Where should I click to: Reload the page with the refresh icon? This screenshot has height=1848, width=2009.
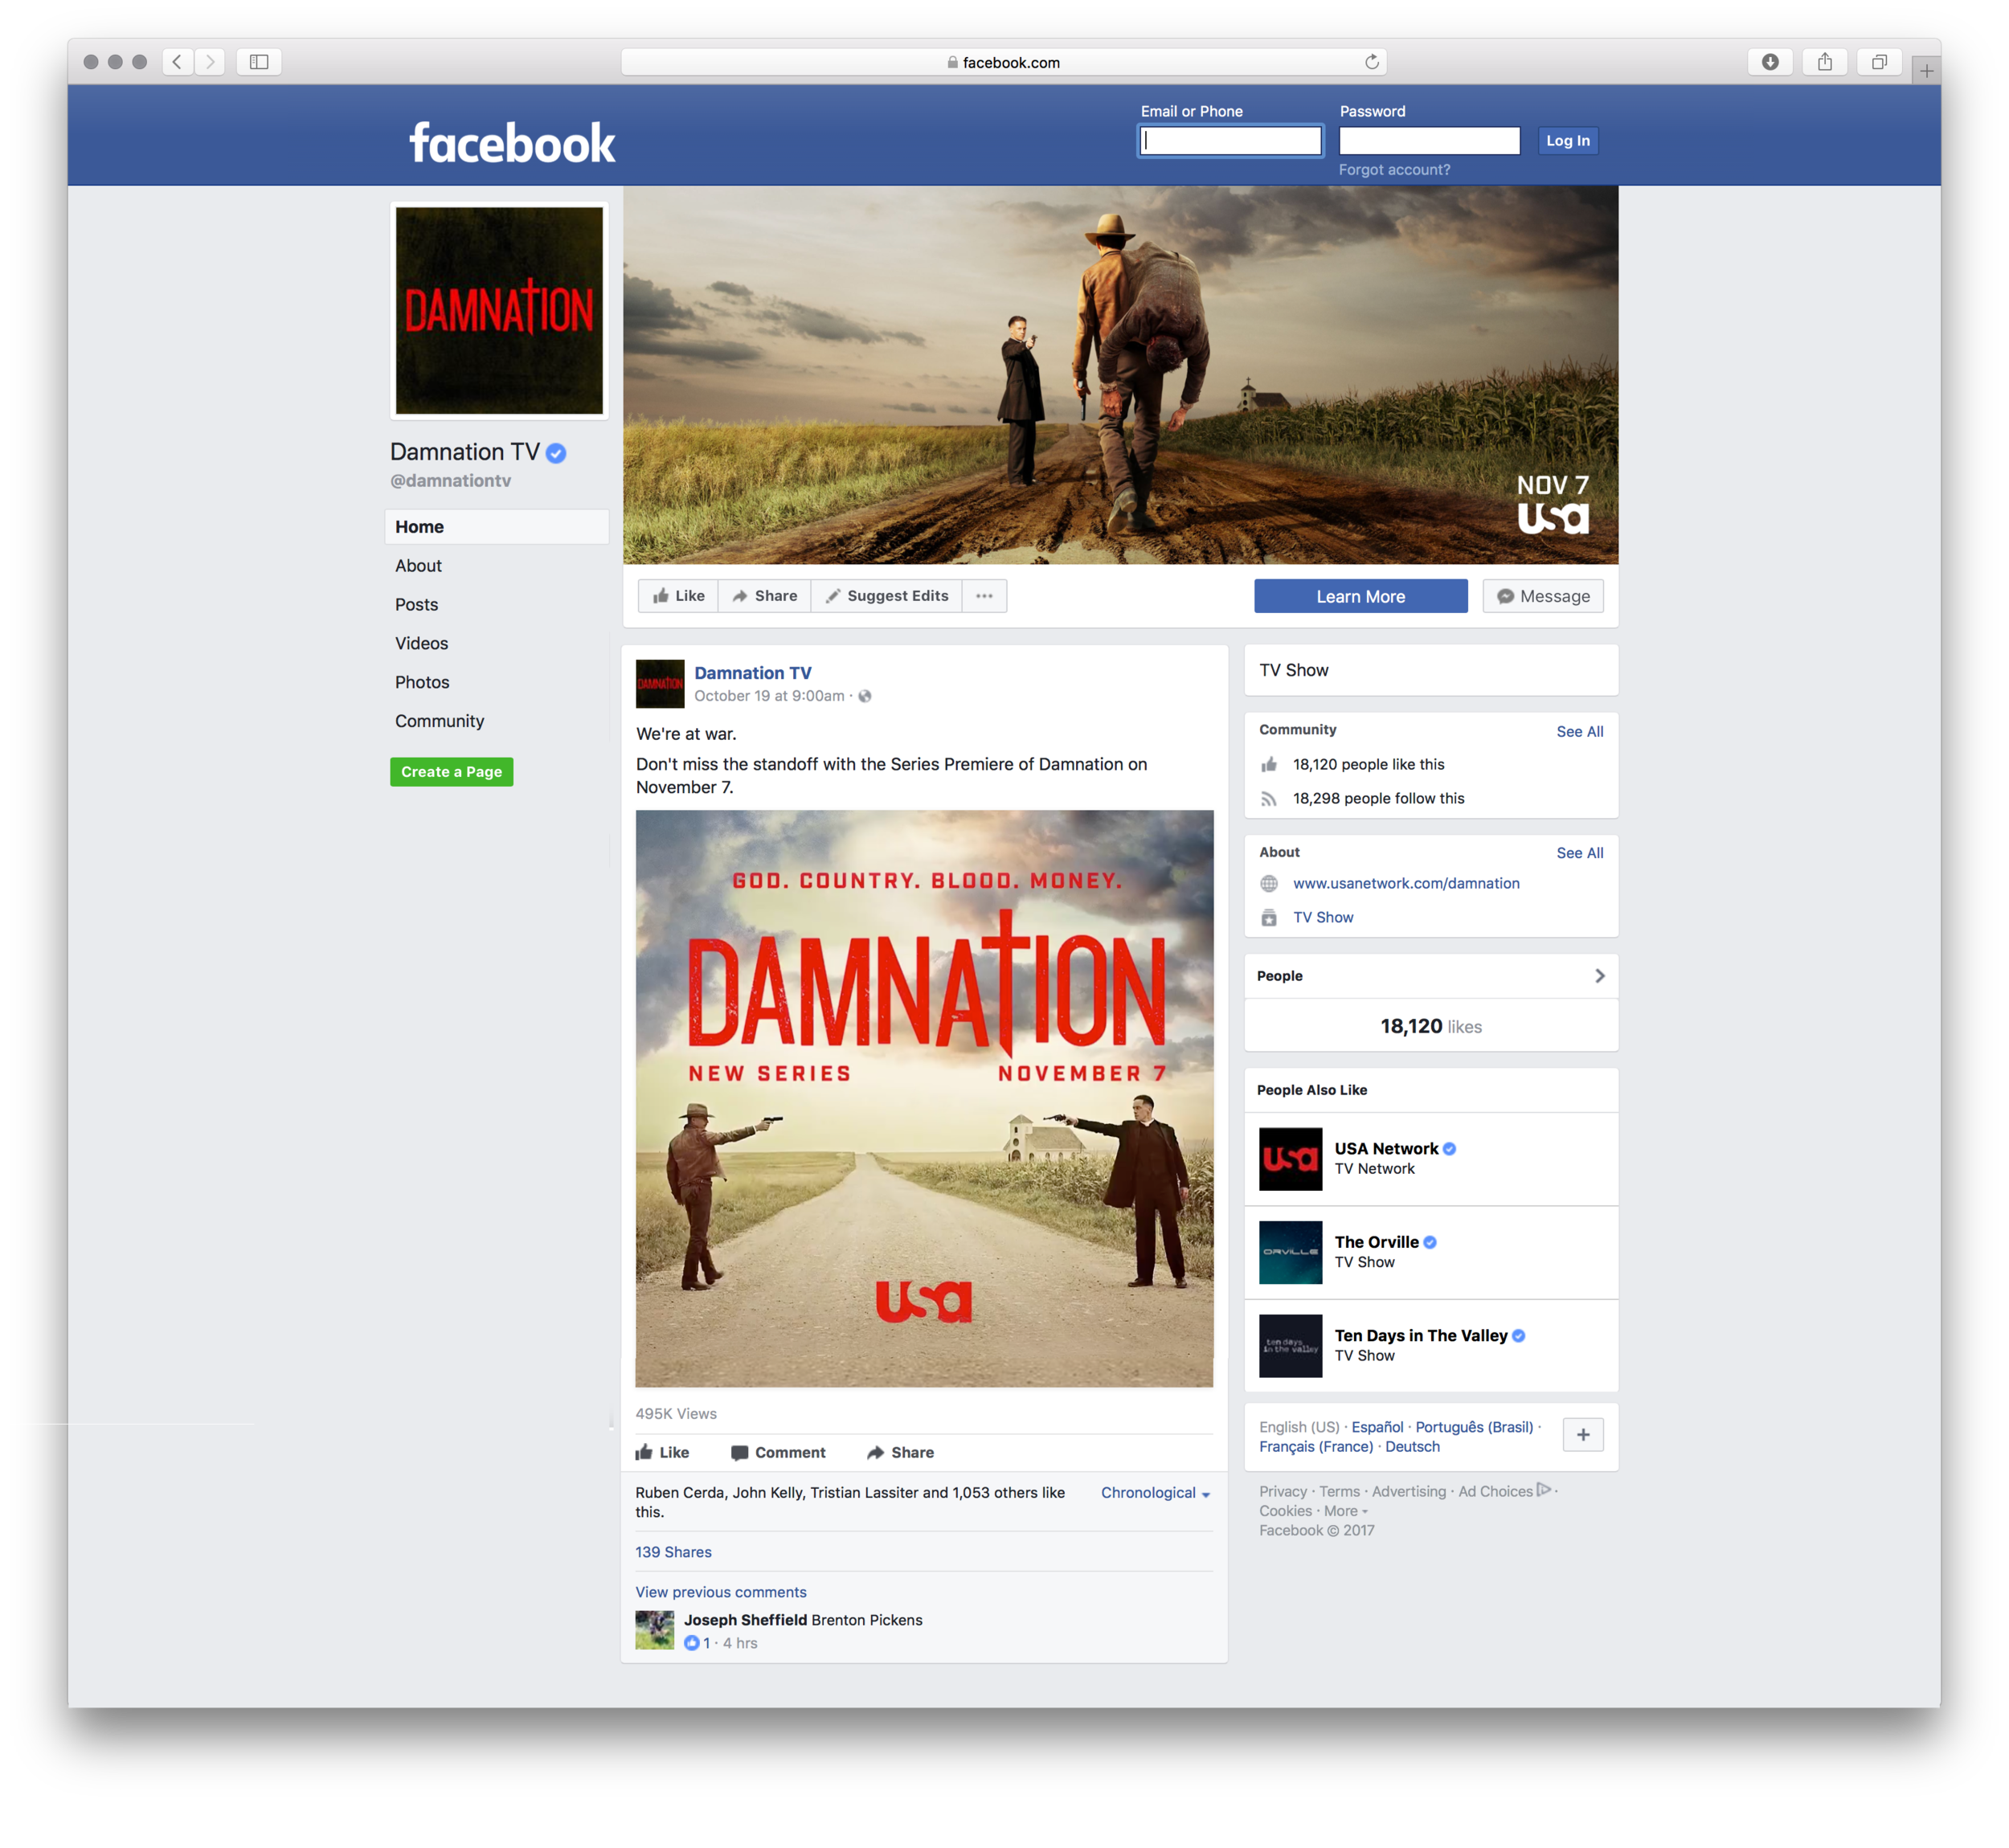coord(1371,62)
